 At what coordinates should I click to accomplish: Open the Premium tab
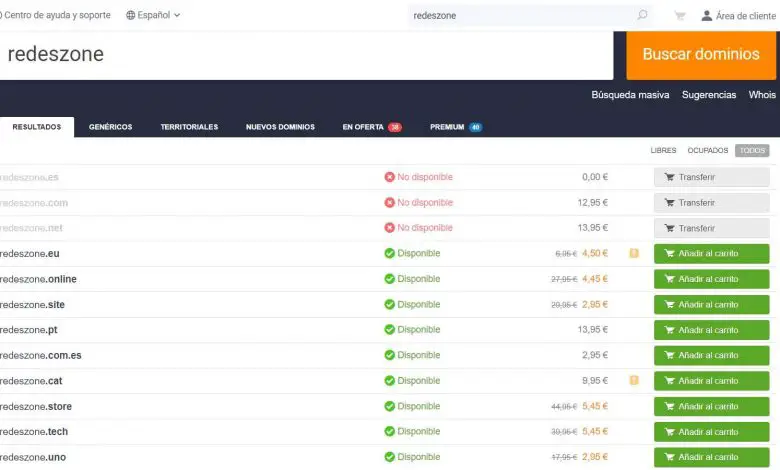pyautogui.click(x=456, y=127)
